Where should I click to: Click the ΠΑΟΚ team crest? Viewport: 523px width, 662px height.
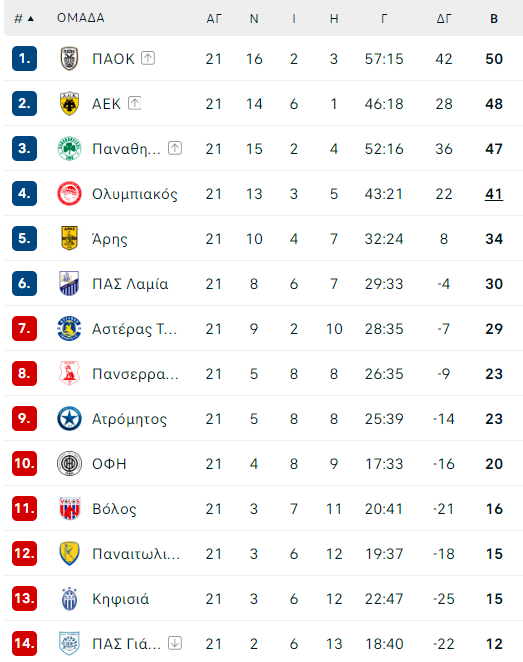point(69,59)
